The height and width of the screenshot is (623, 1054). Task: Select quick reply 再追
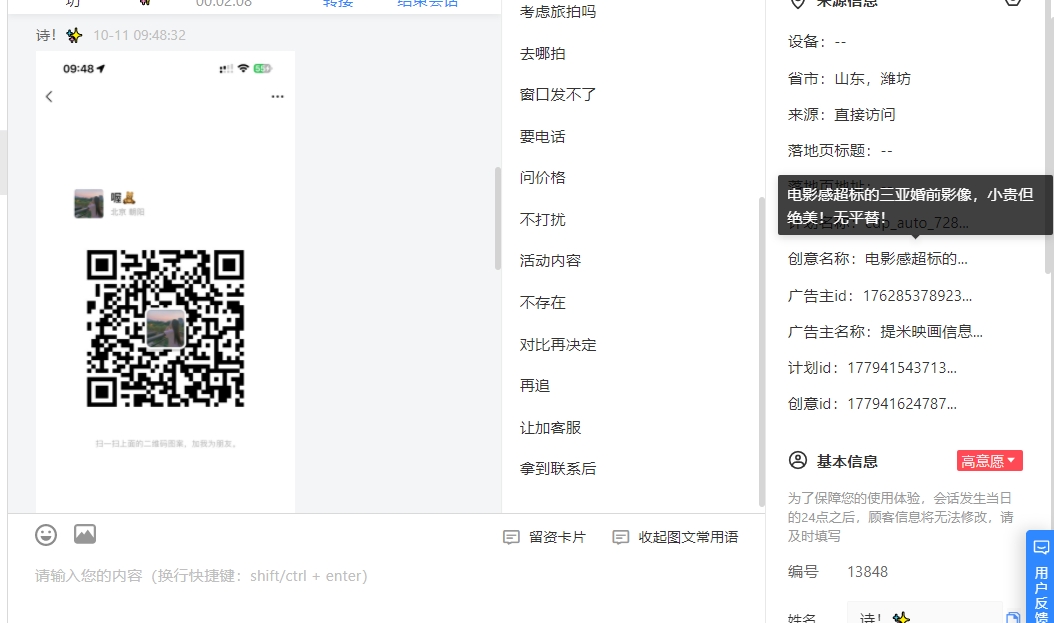tap(534, 386)
